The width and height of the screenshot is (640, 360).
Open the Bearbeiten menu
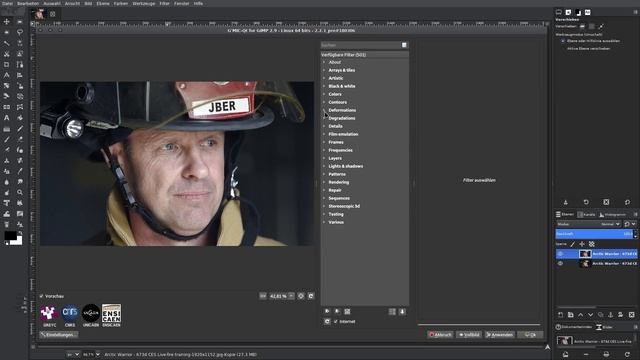click(x=28, y=3)
